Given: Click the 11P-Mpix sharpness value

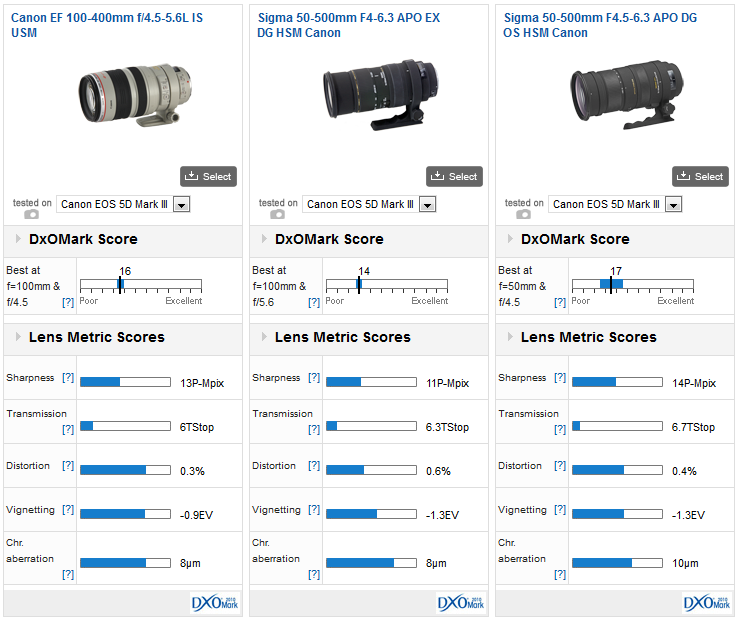Looking at the screenshot, I should 447,383.
